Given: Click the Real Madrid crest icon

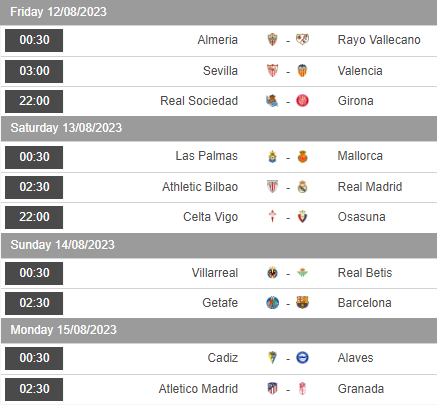Looking at the screenshot, I should pyautogui.click(x=302, y=187).
